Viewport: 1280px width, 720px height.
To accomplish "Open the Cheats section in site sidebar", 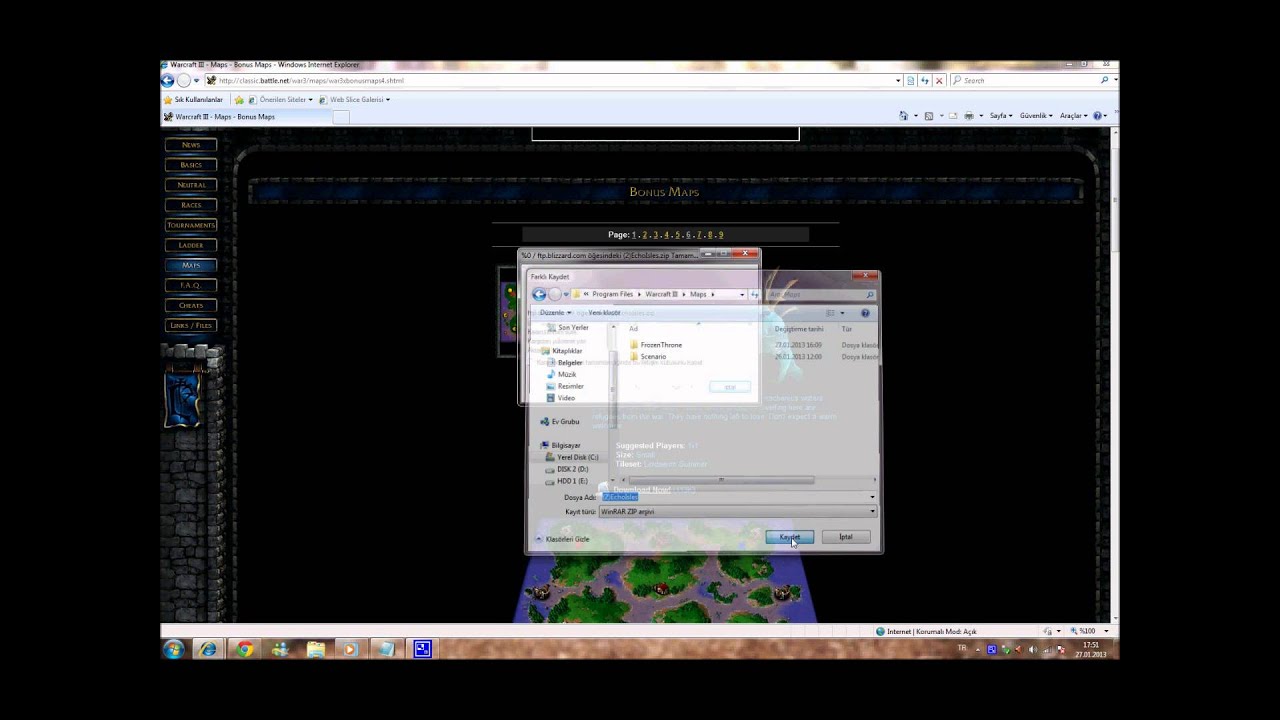I will pos(191,305).
